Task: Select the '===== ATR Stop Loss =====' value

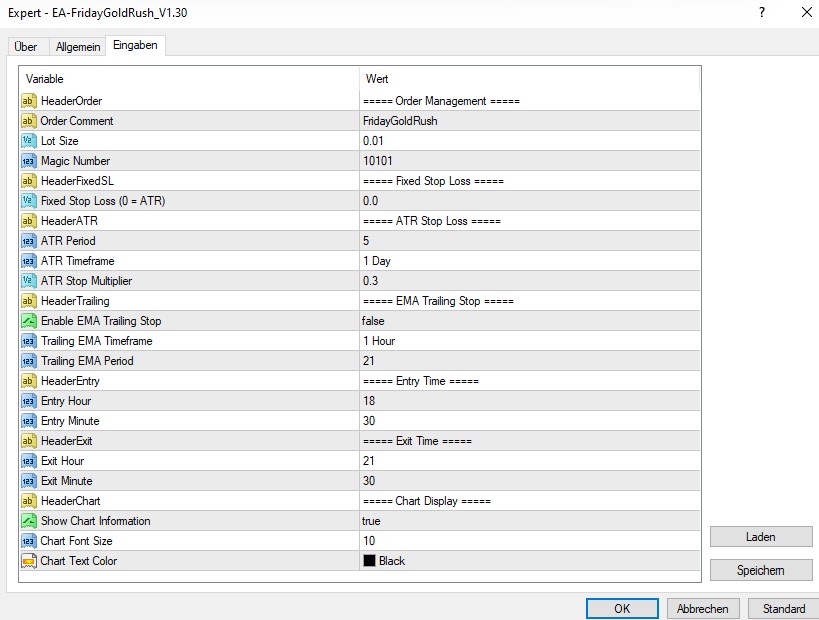Action: coord(432,221)
